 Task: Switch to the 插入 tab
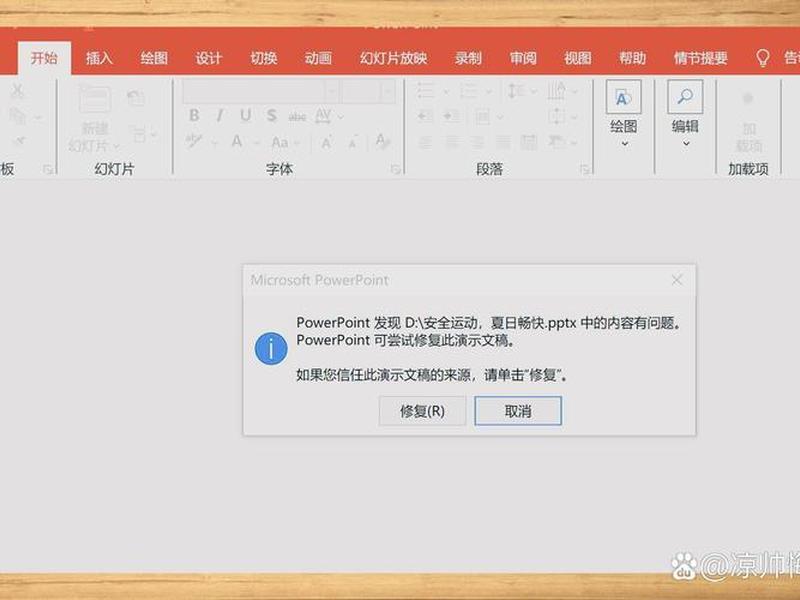(x=99, y=58)
